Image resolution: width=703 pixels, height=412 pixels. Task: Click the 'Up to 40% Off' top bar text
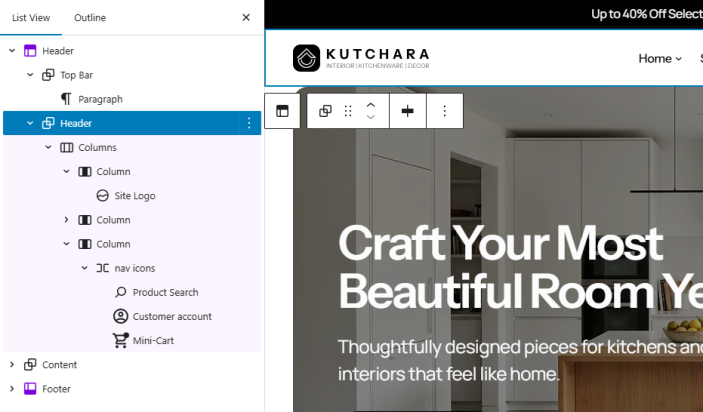(x=647, y=14)
